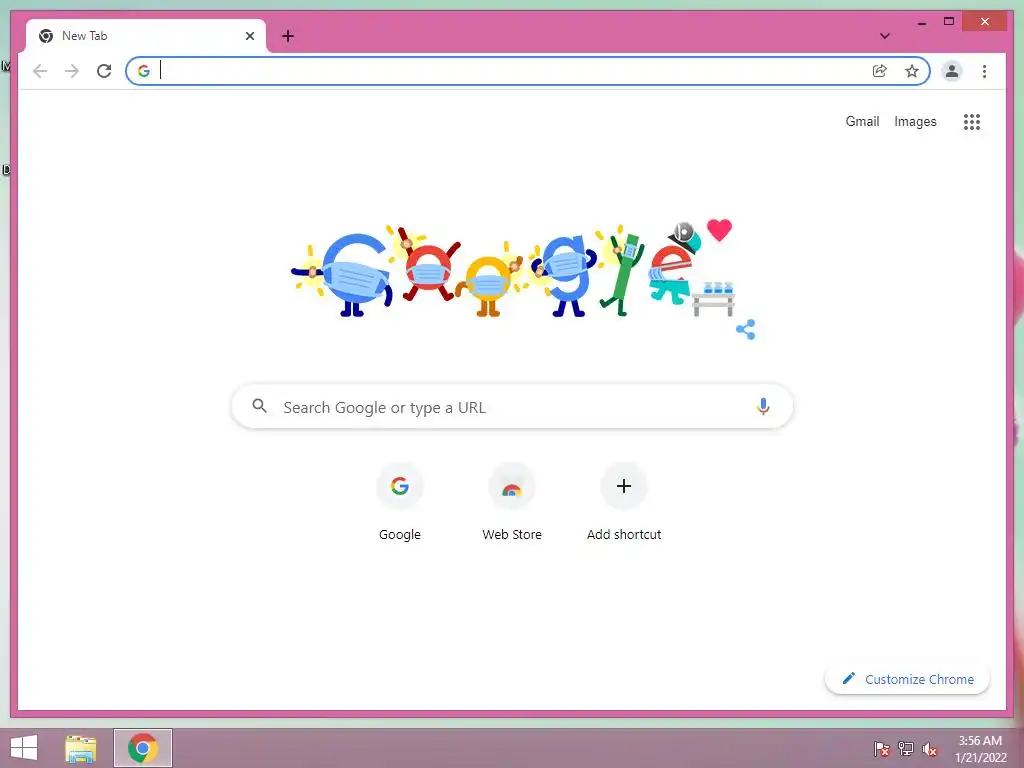The height and width of the screenshot is (768, 1024).
Task: Share this page icon in address bar
Action: pos(880,71)
